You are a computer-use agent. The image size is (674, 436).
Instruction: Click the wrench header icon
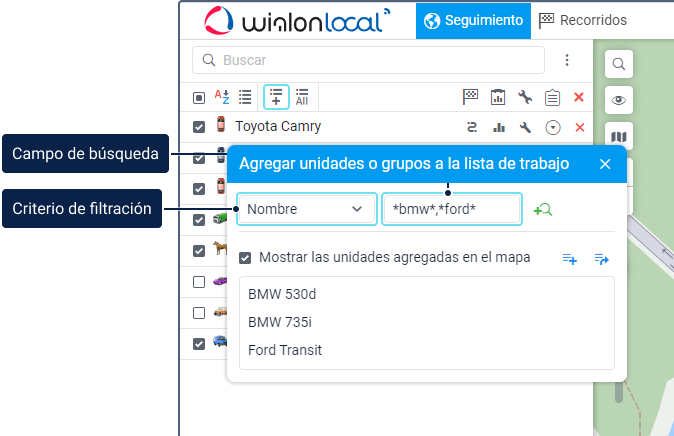pos(525,97)
